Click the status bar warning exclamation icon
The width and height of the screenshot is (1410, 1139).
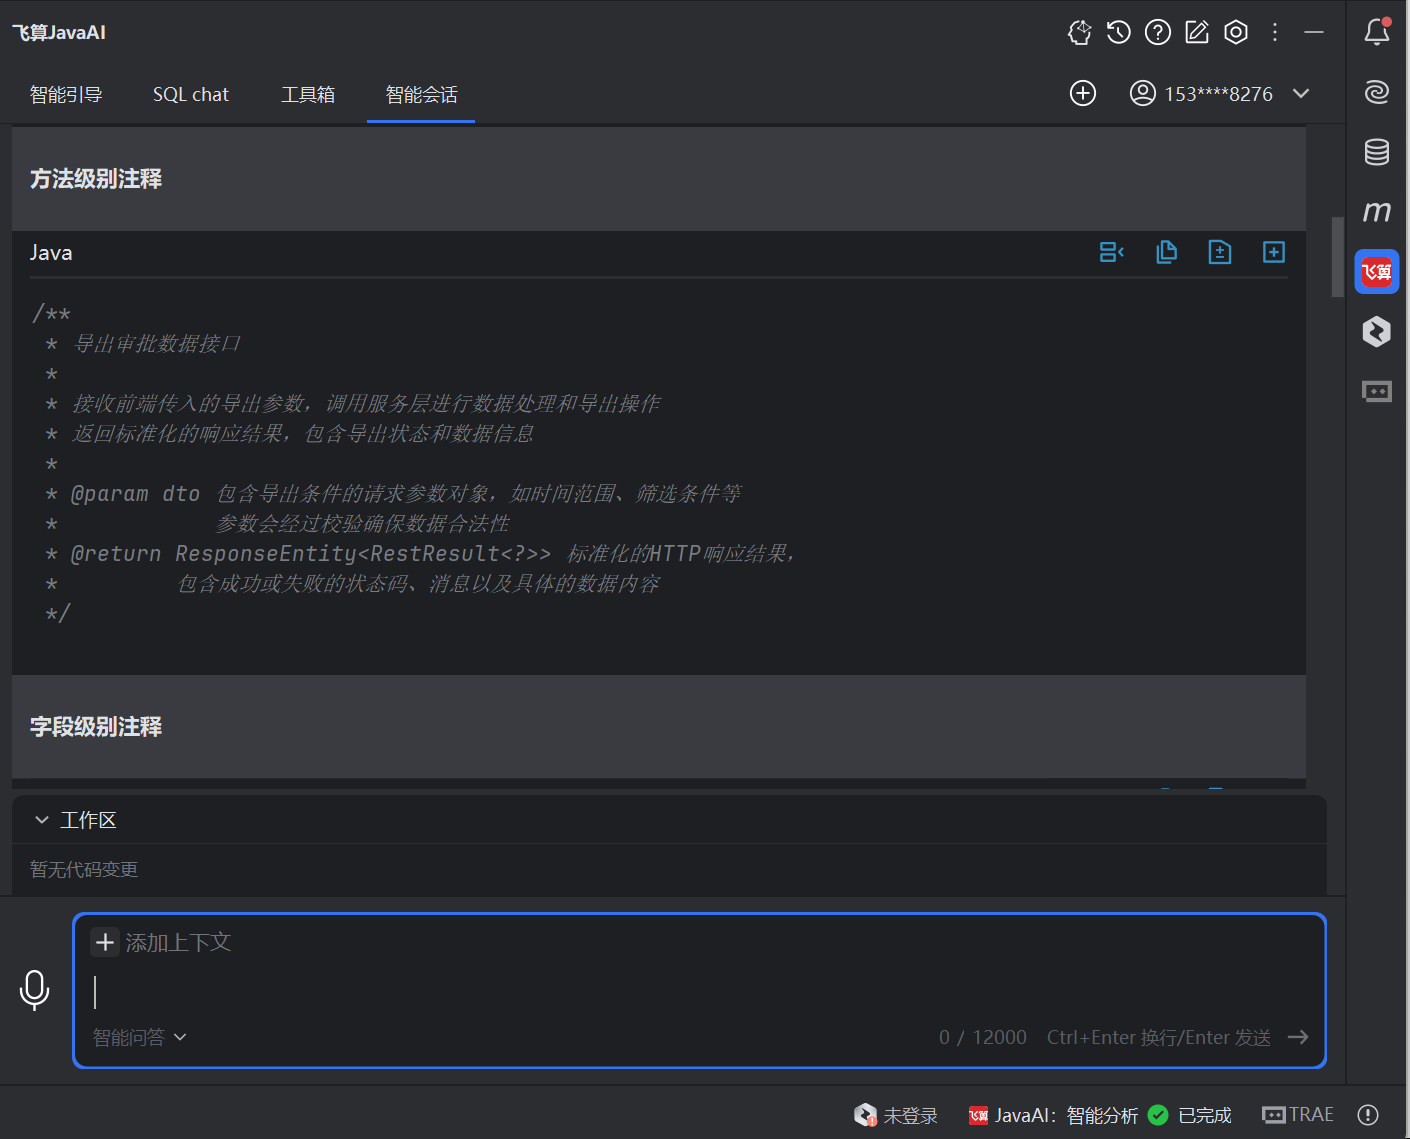click(x=1369, y=1115)
